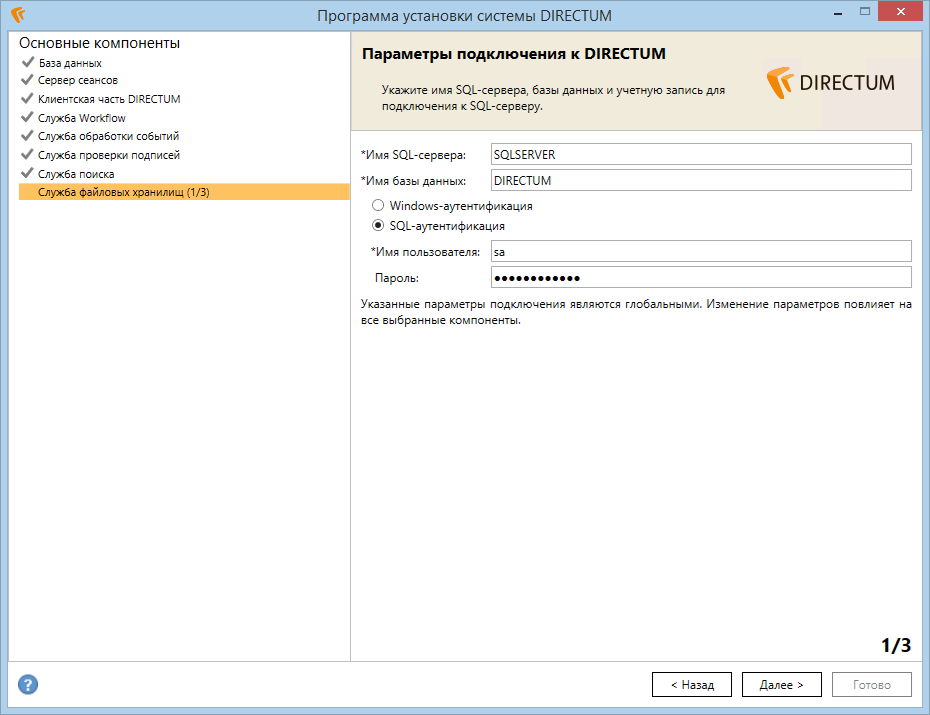Click the Готово button
The image size is (930, 715).
coord(872,685)
